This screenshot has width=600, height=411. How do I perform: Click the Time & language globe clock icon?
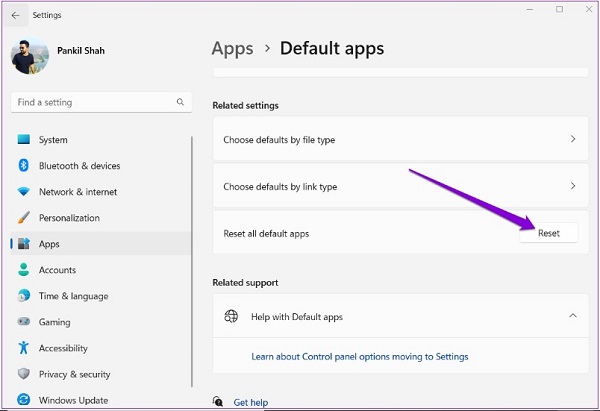(24, 295)
